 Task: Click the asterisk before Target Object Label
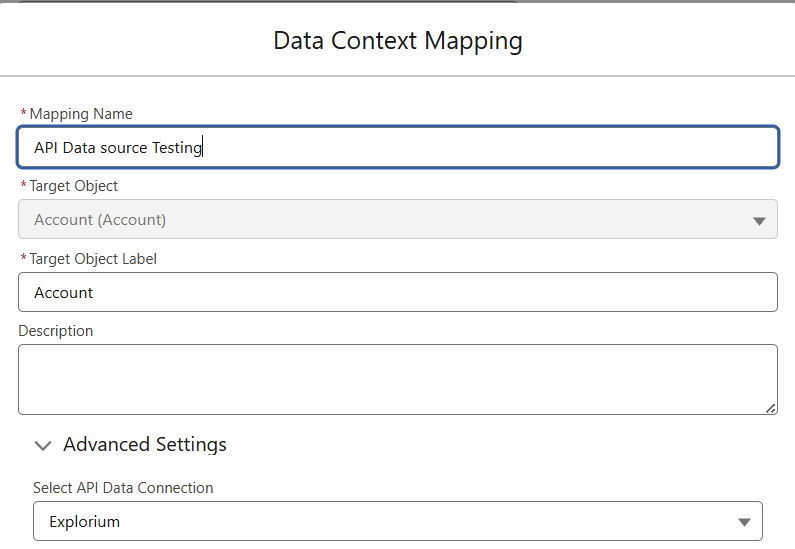pyautogui.click(x=23, y=259)
